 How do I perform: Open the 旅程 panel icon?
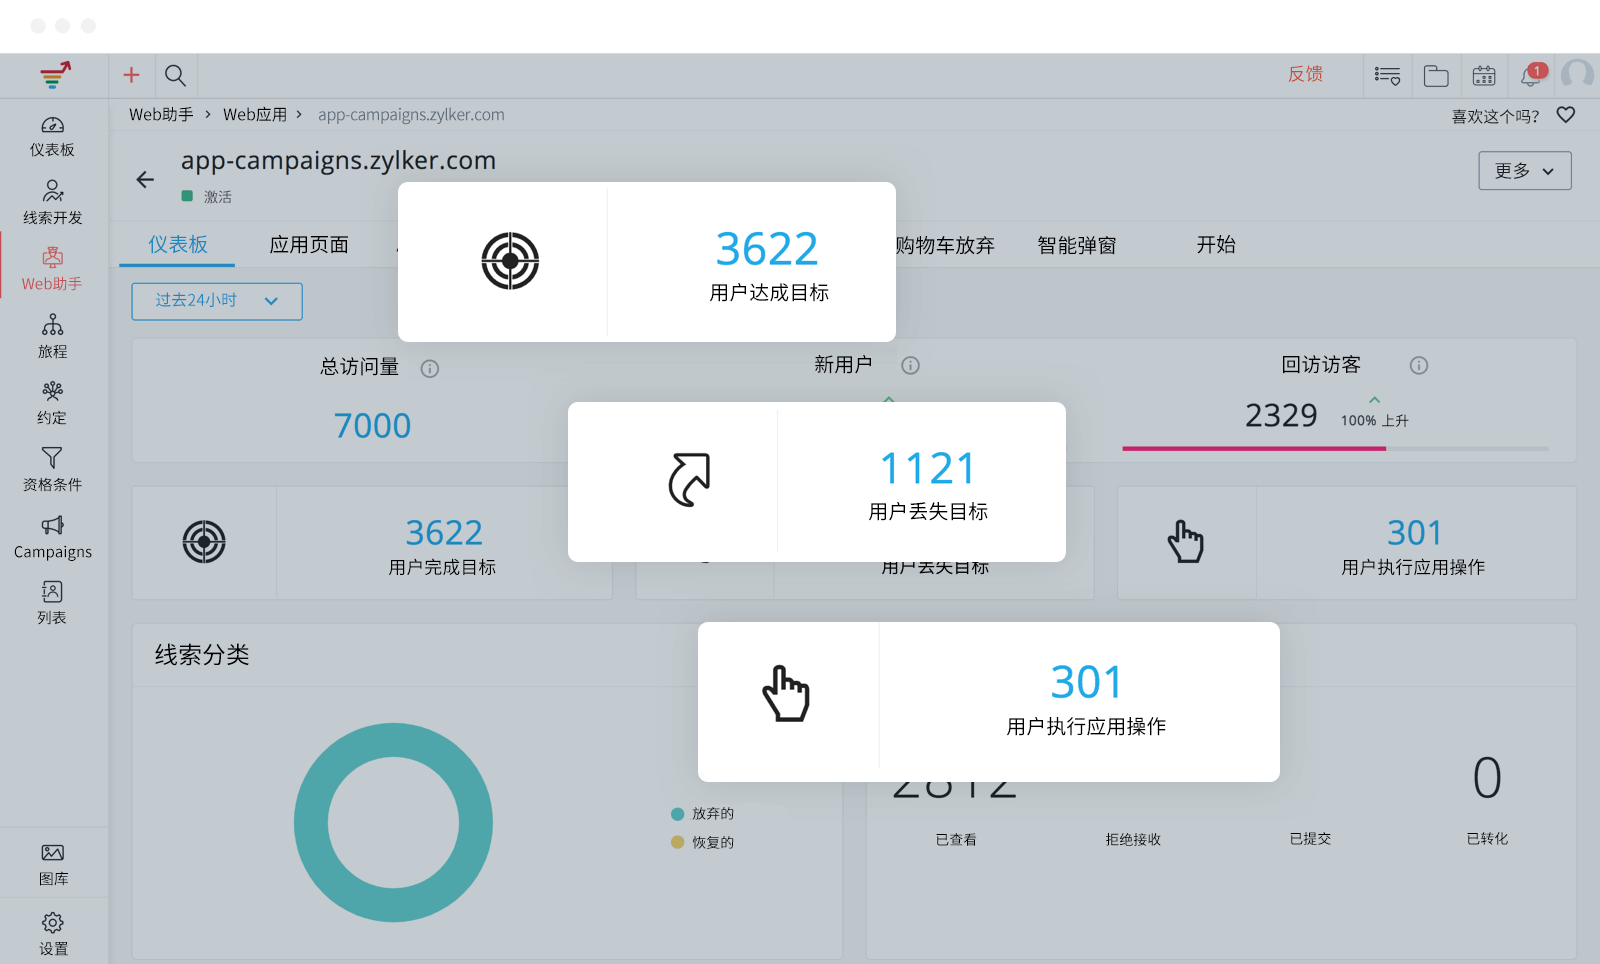[x=52, y=333]
